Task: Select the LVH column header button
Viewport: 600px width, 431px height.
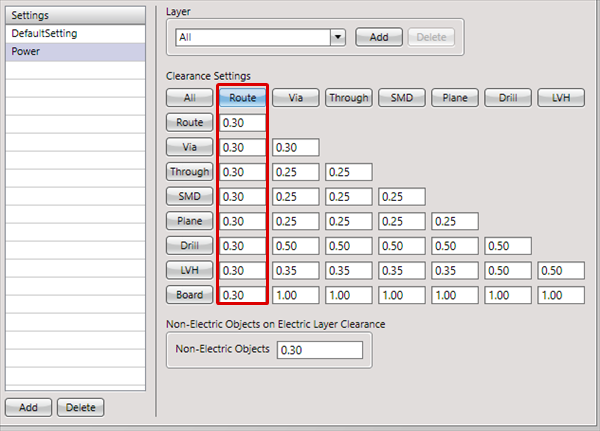Action: coord(560,98)
